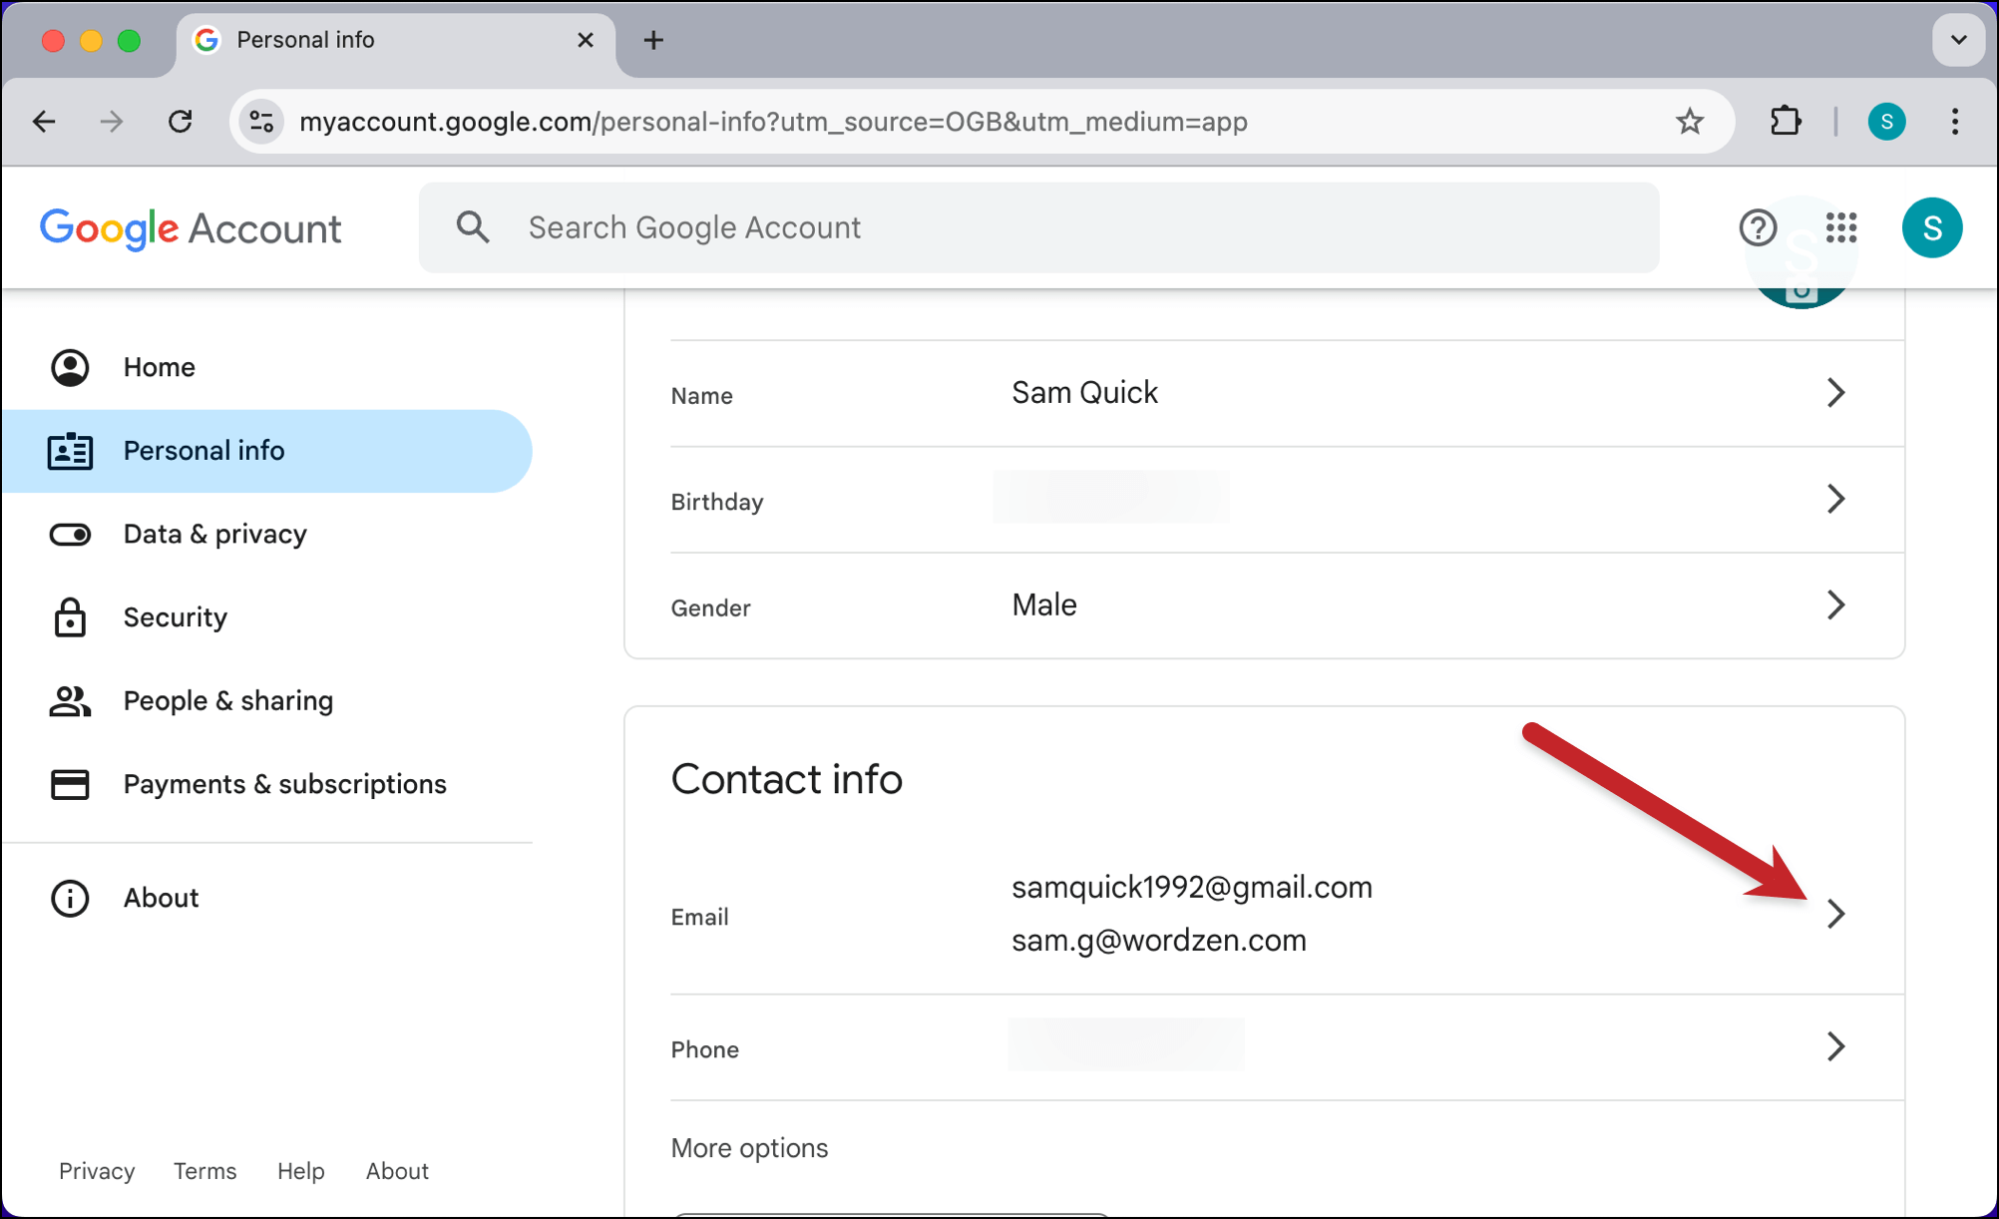Click the Gender value Male
The width and height of the screenshot is (1999, 1219).
click(1044, 605)
